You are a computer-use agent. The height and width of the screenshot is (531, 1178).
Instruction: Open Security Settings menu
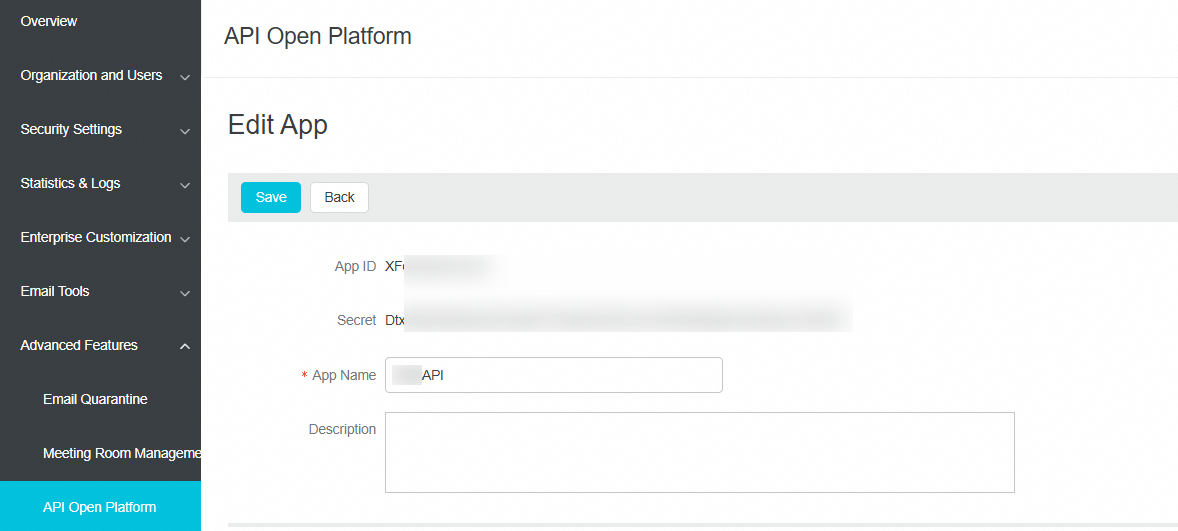tap(71, 130)
